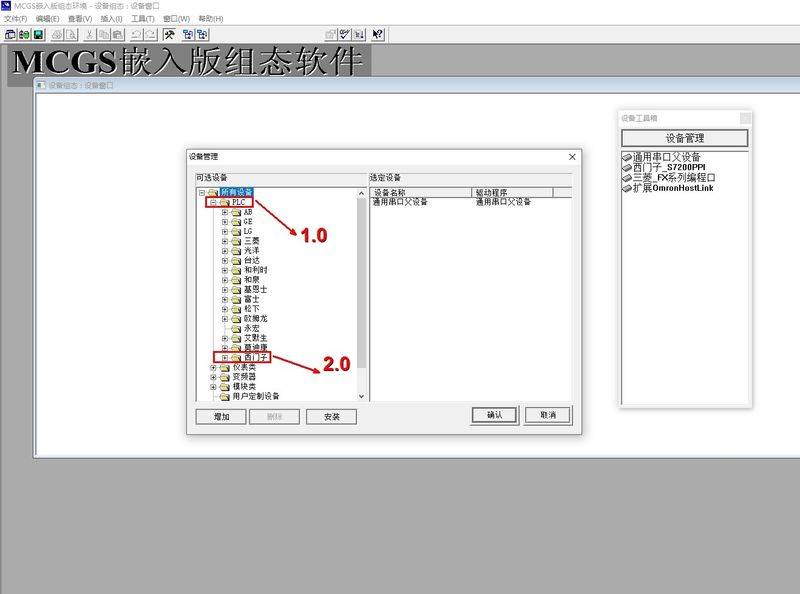Click the second device-tree toolbar icon
The height and width of the screenshot is (594, 800).
click(202, 34)
